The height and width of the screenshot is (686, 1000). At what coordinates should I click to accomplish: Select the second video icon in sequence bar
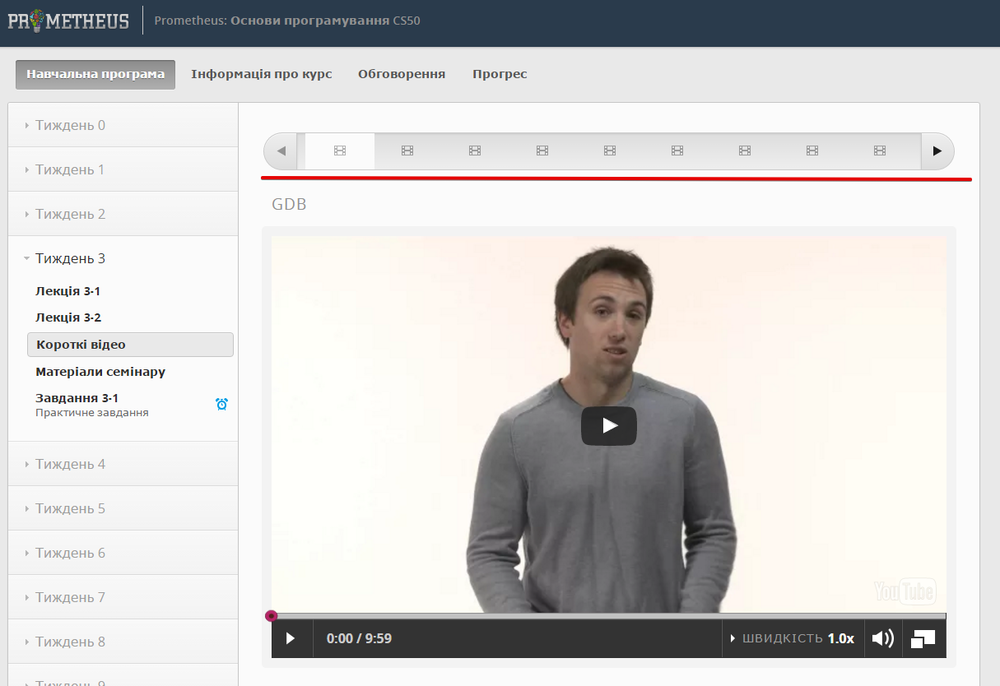pos(407,151)
